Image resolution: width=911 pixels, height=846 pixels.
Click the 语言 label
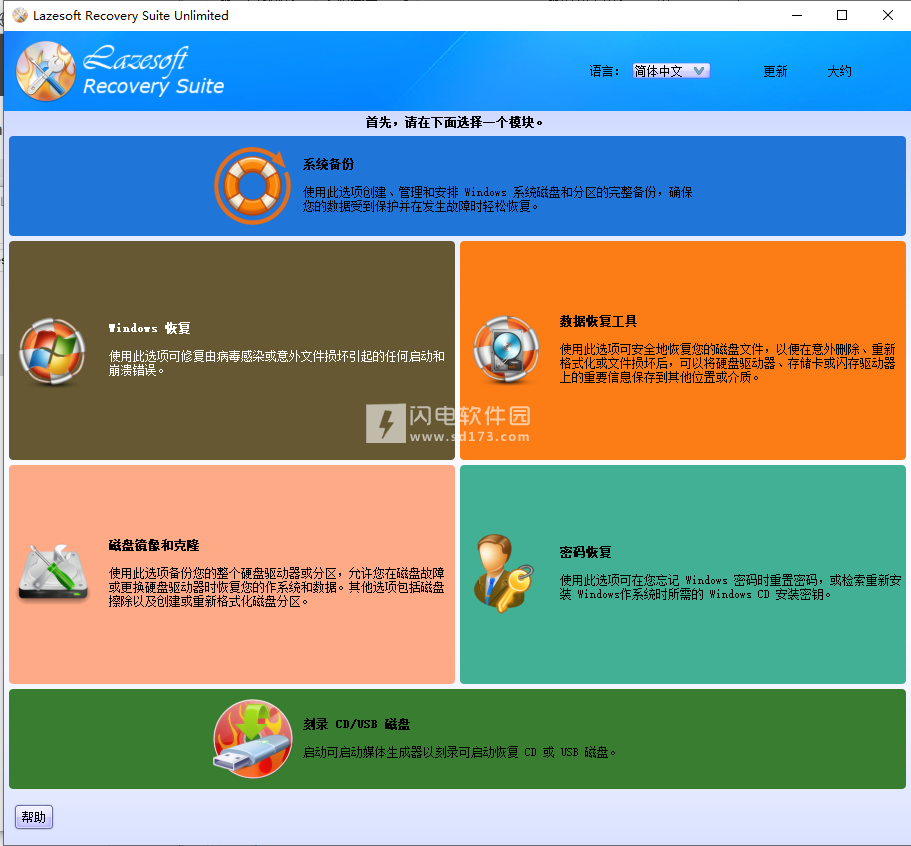click(x=604, y=71)
